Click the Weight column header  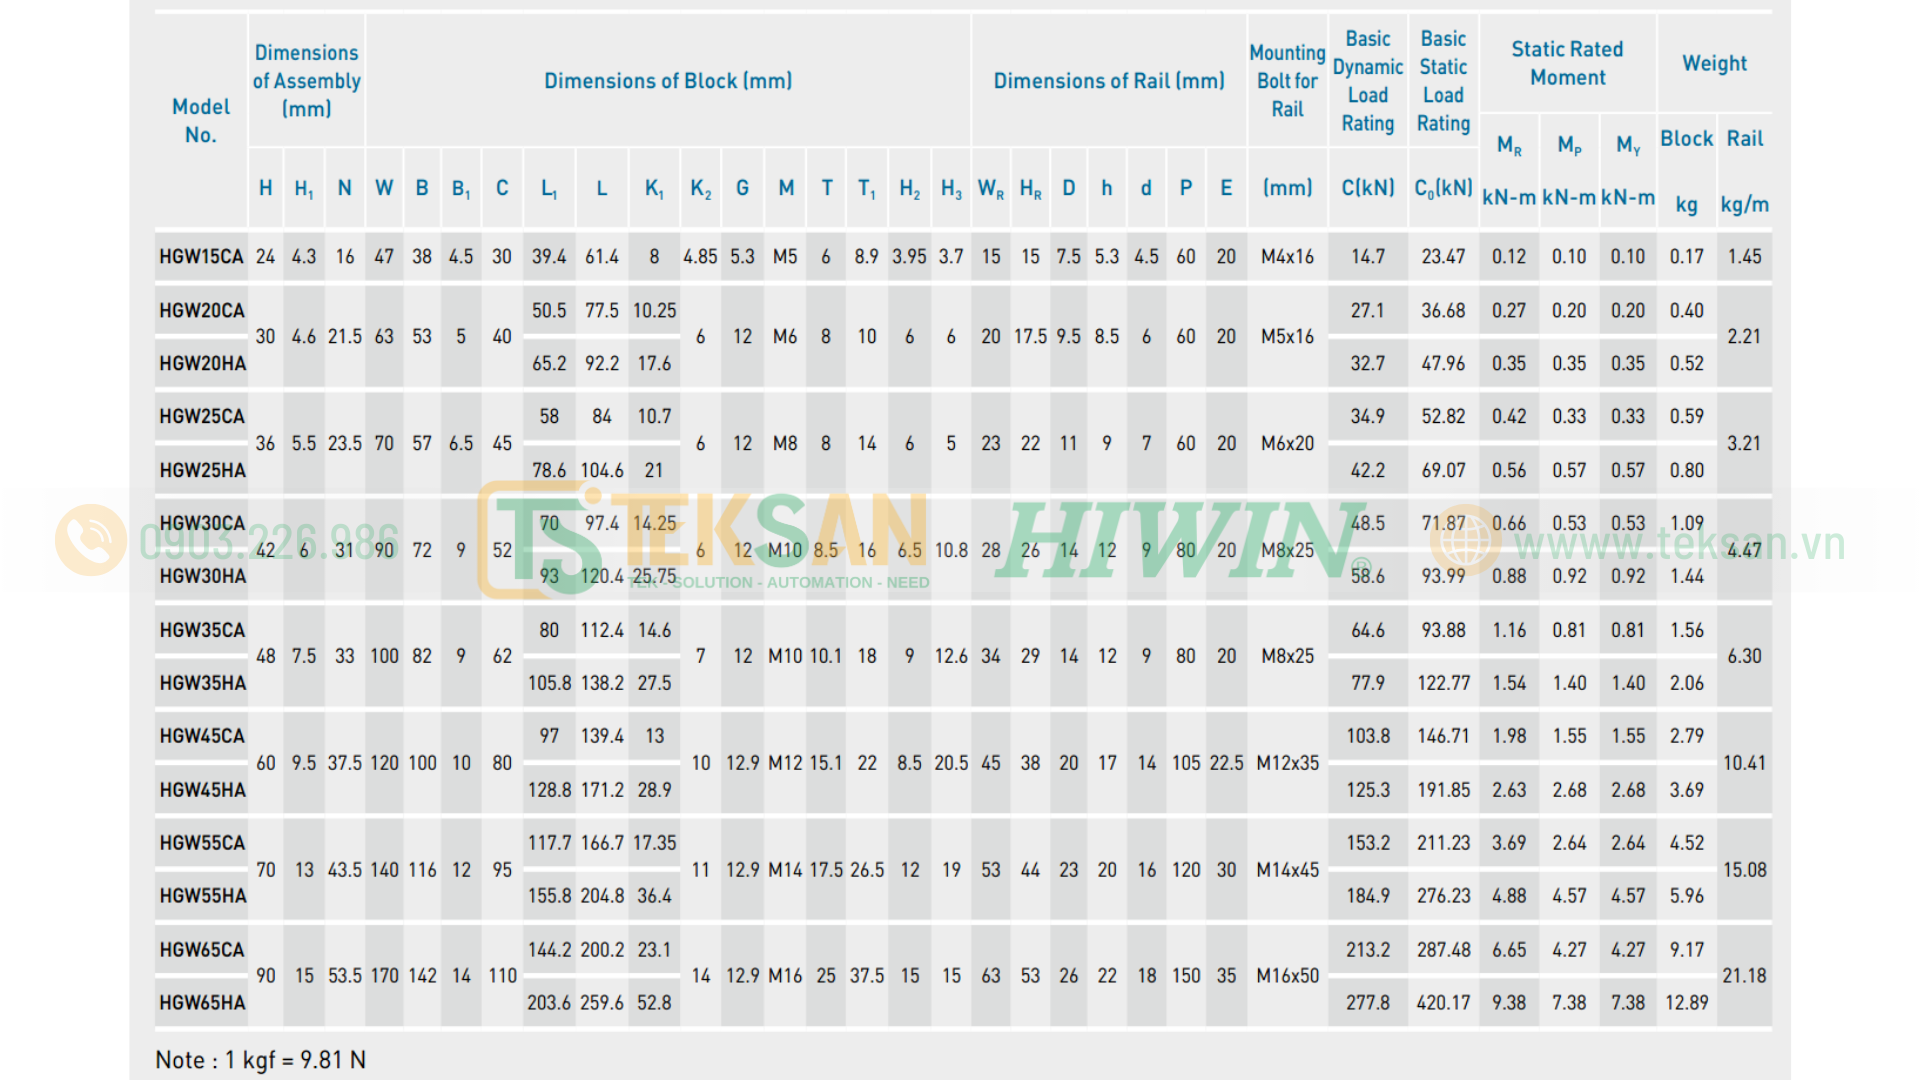[1714, 63]
